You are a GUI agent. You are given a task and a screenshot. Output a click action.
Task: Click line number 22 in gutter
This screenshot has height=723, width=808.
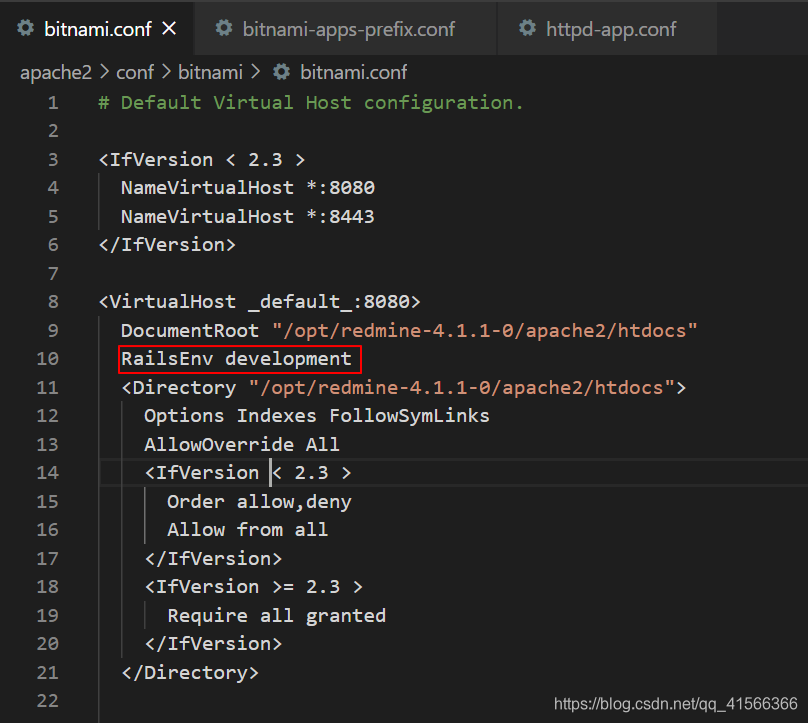coord(47,700)
